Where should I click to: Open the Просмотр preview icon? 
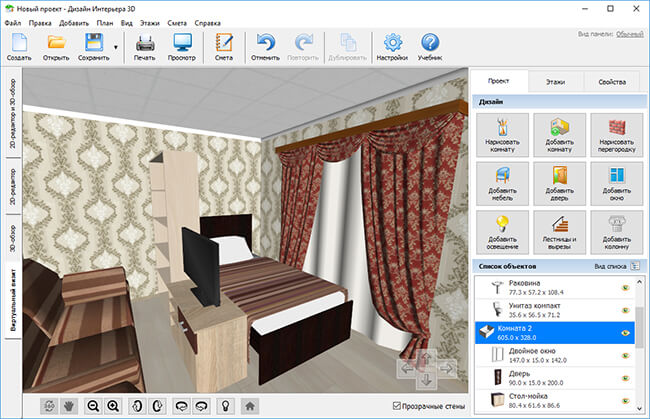coord(182,47)
